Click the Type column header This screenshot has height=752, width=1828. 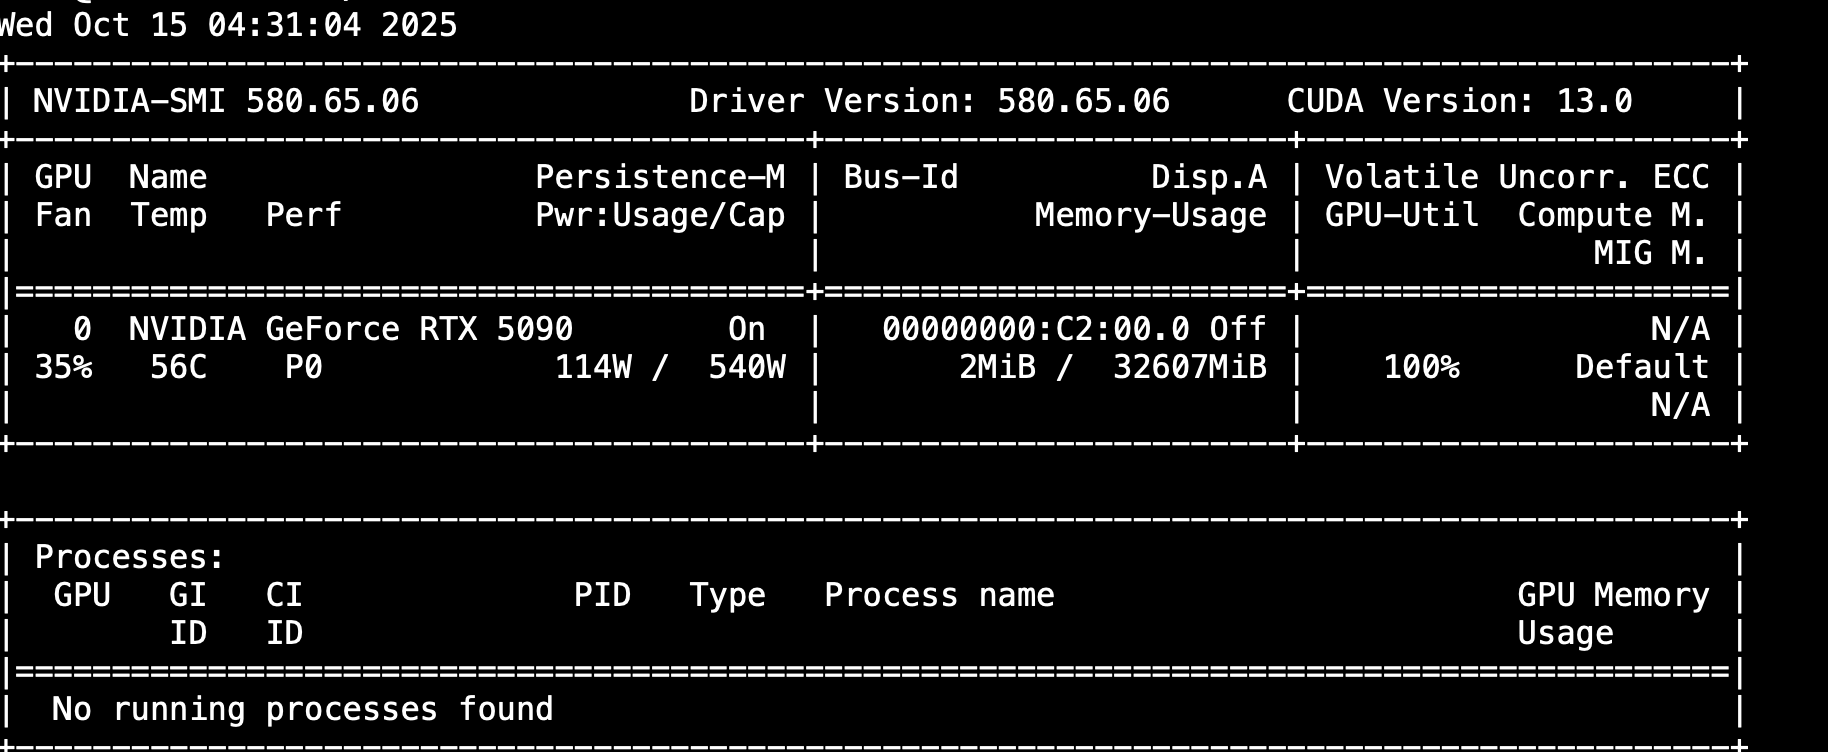pos(727,595)
